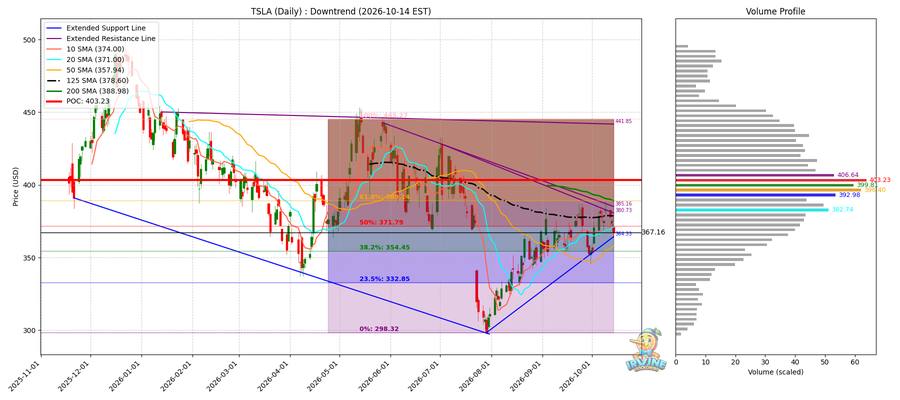Screen dimensions: 900x400
Task: Click the 0 volume axis tick
Action: click(x=676, y=362)
